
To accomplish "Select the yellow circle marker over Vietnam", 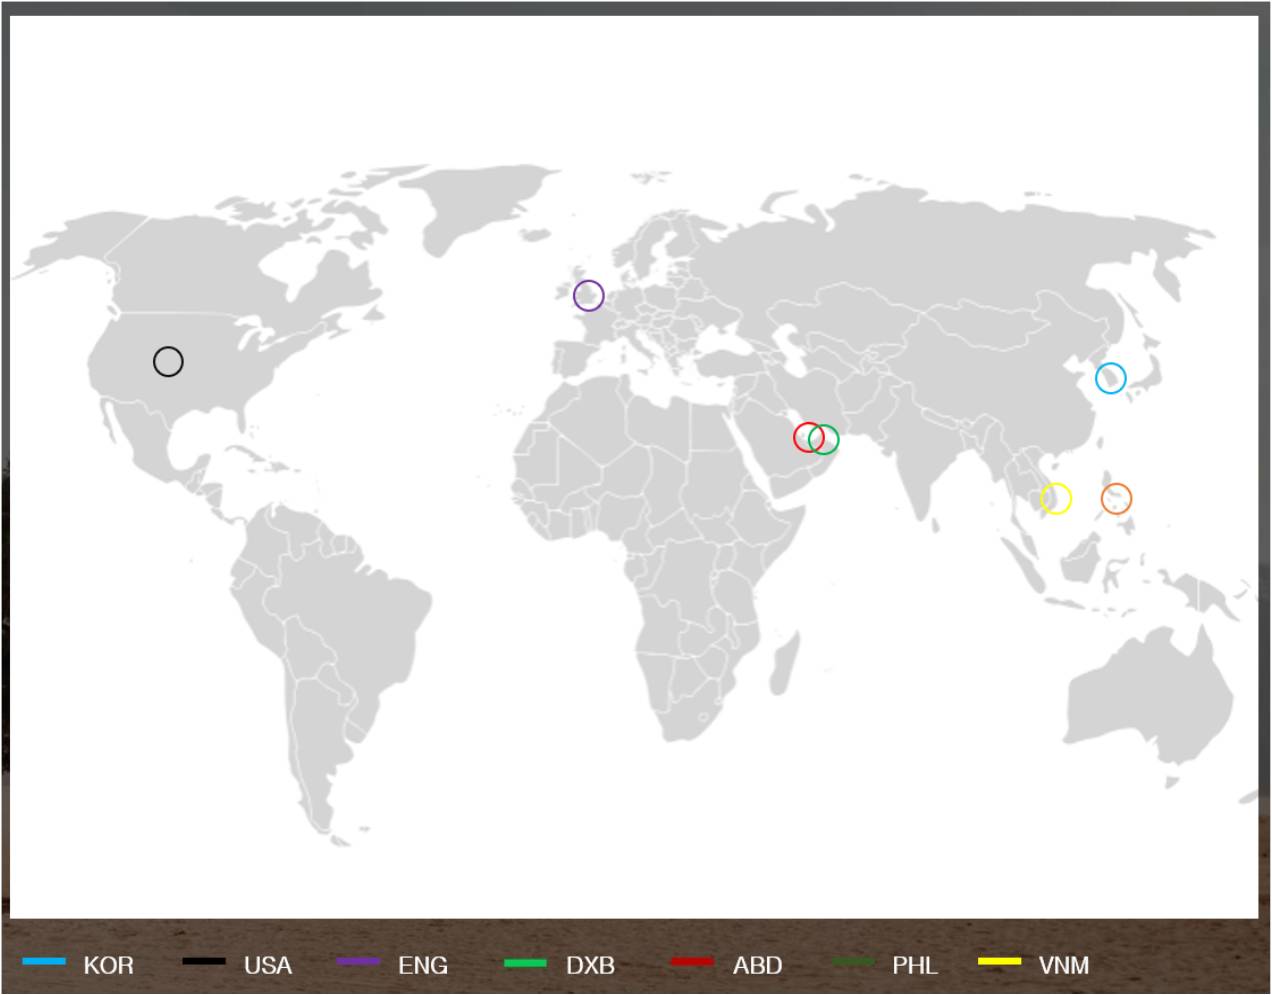I will (1056, 498).
